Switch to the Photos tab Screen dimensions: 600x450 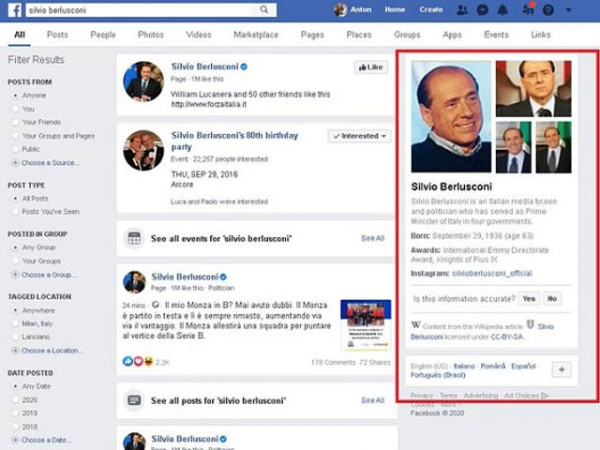pyautogui.click(x=151, y=35)
